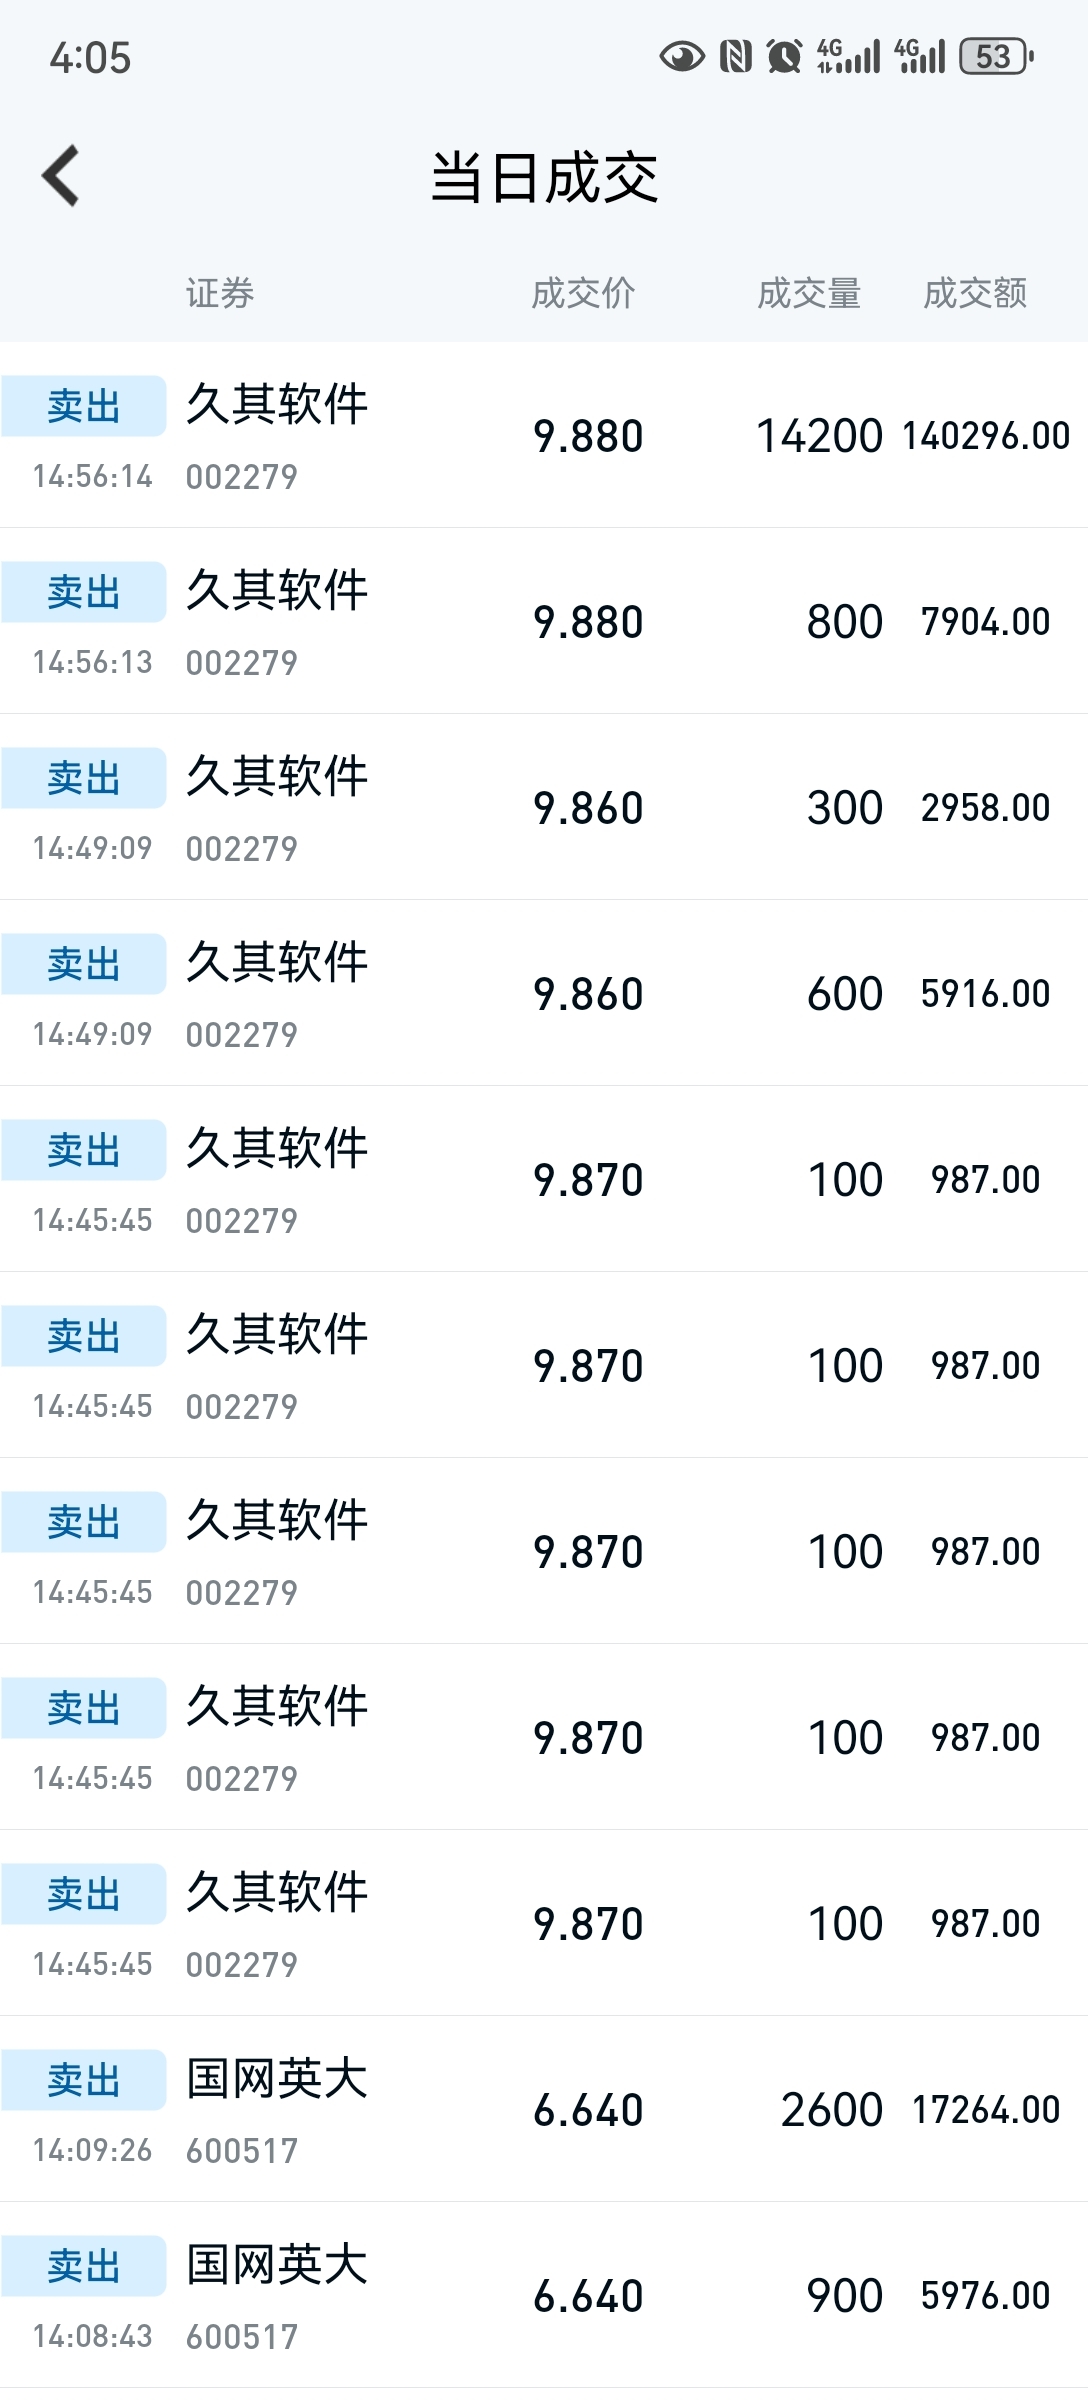Open the 600-share 久其软件 trade
This screenshot has width=1088, height=2400.
544,994
